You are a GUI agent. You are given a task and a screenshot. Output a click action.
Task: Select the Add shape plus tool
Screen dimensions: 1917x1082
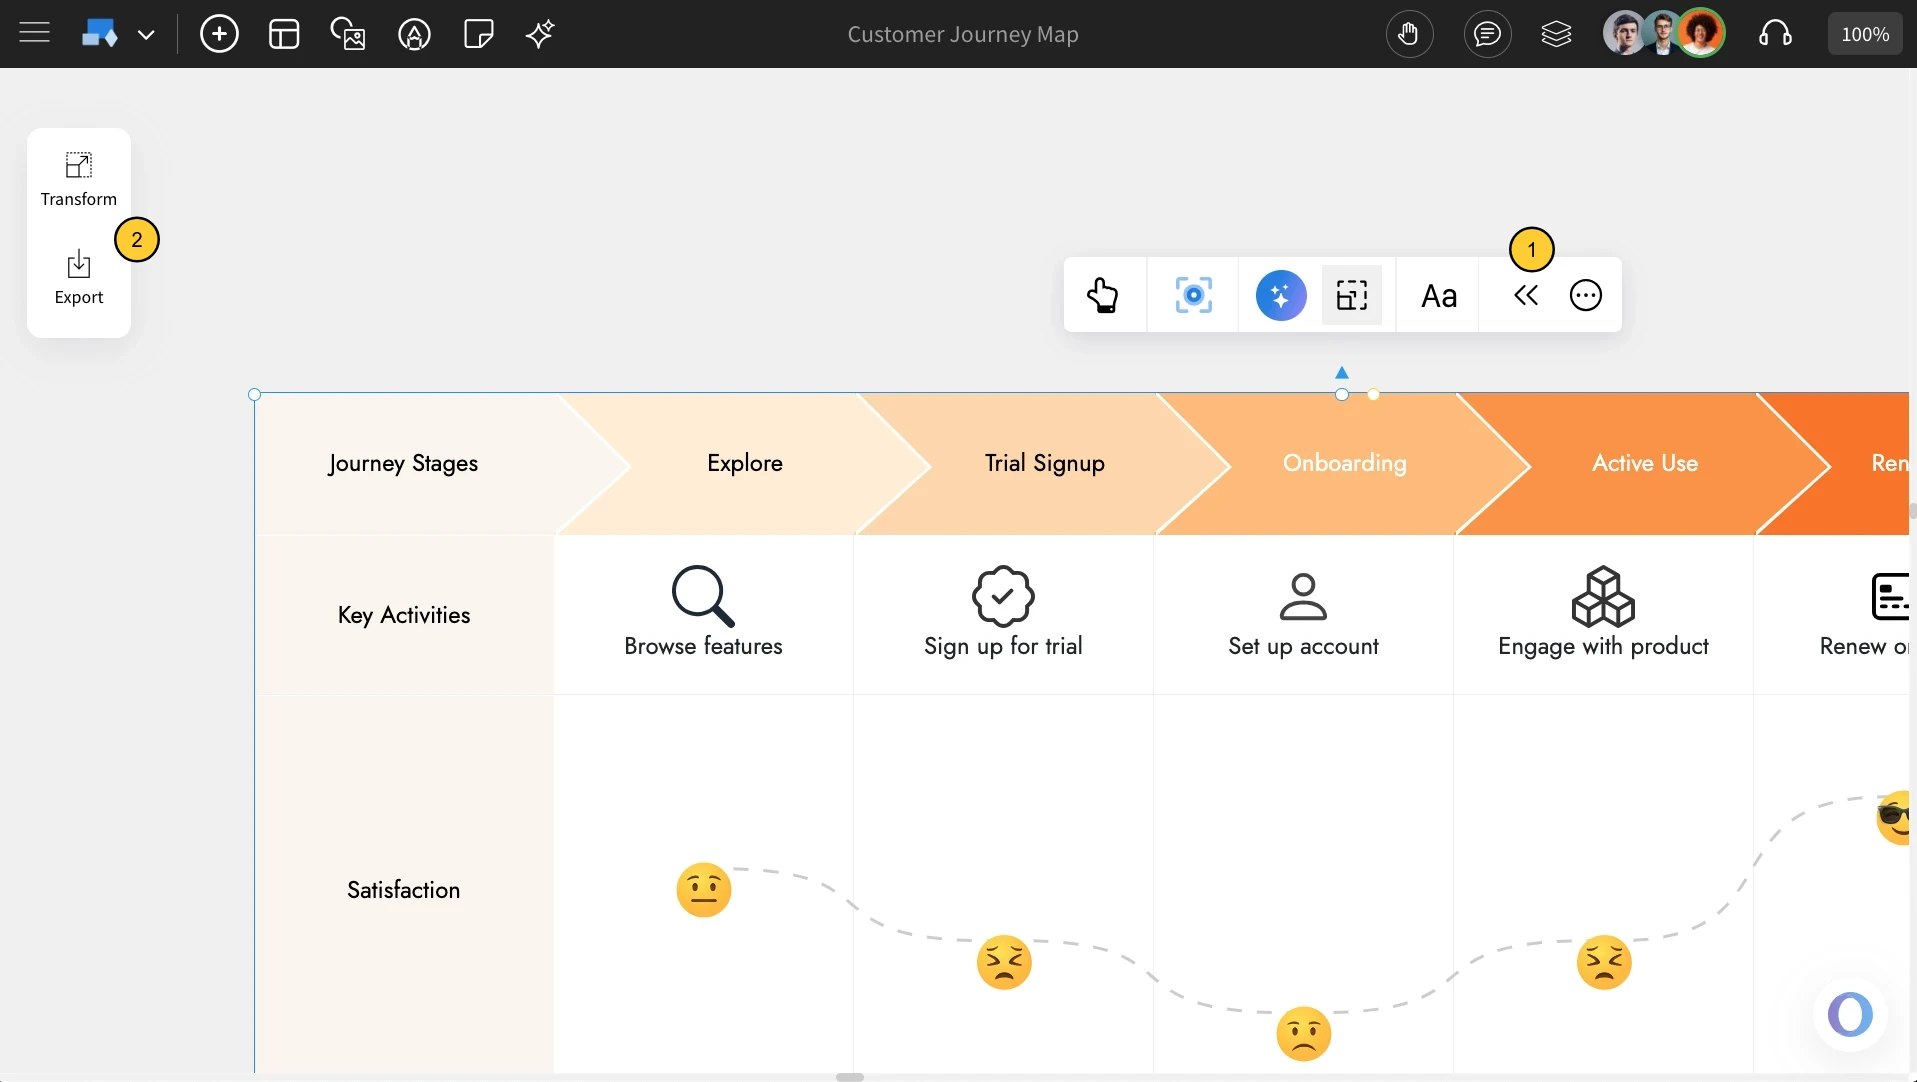219,33
